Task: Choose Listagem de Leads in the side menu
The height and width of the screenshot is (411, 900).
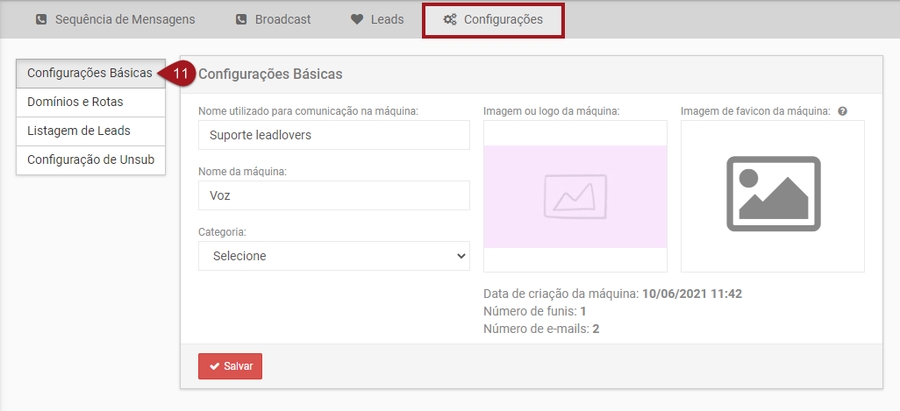Action: 78,131
